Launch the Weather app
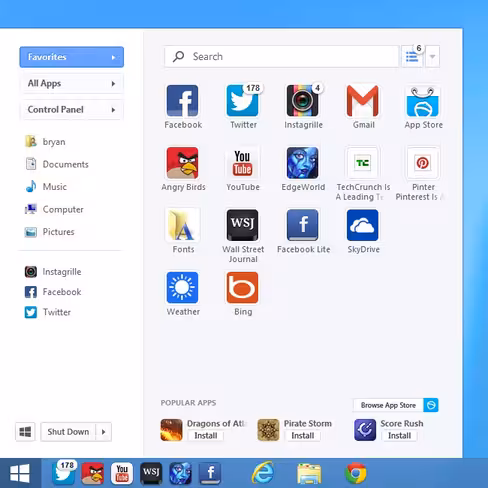This screenshot has height=488, width=488. point(182,287)
